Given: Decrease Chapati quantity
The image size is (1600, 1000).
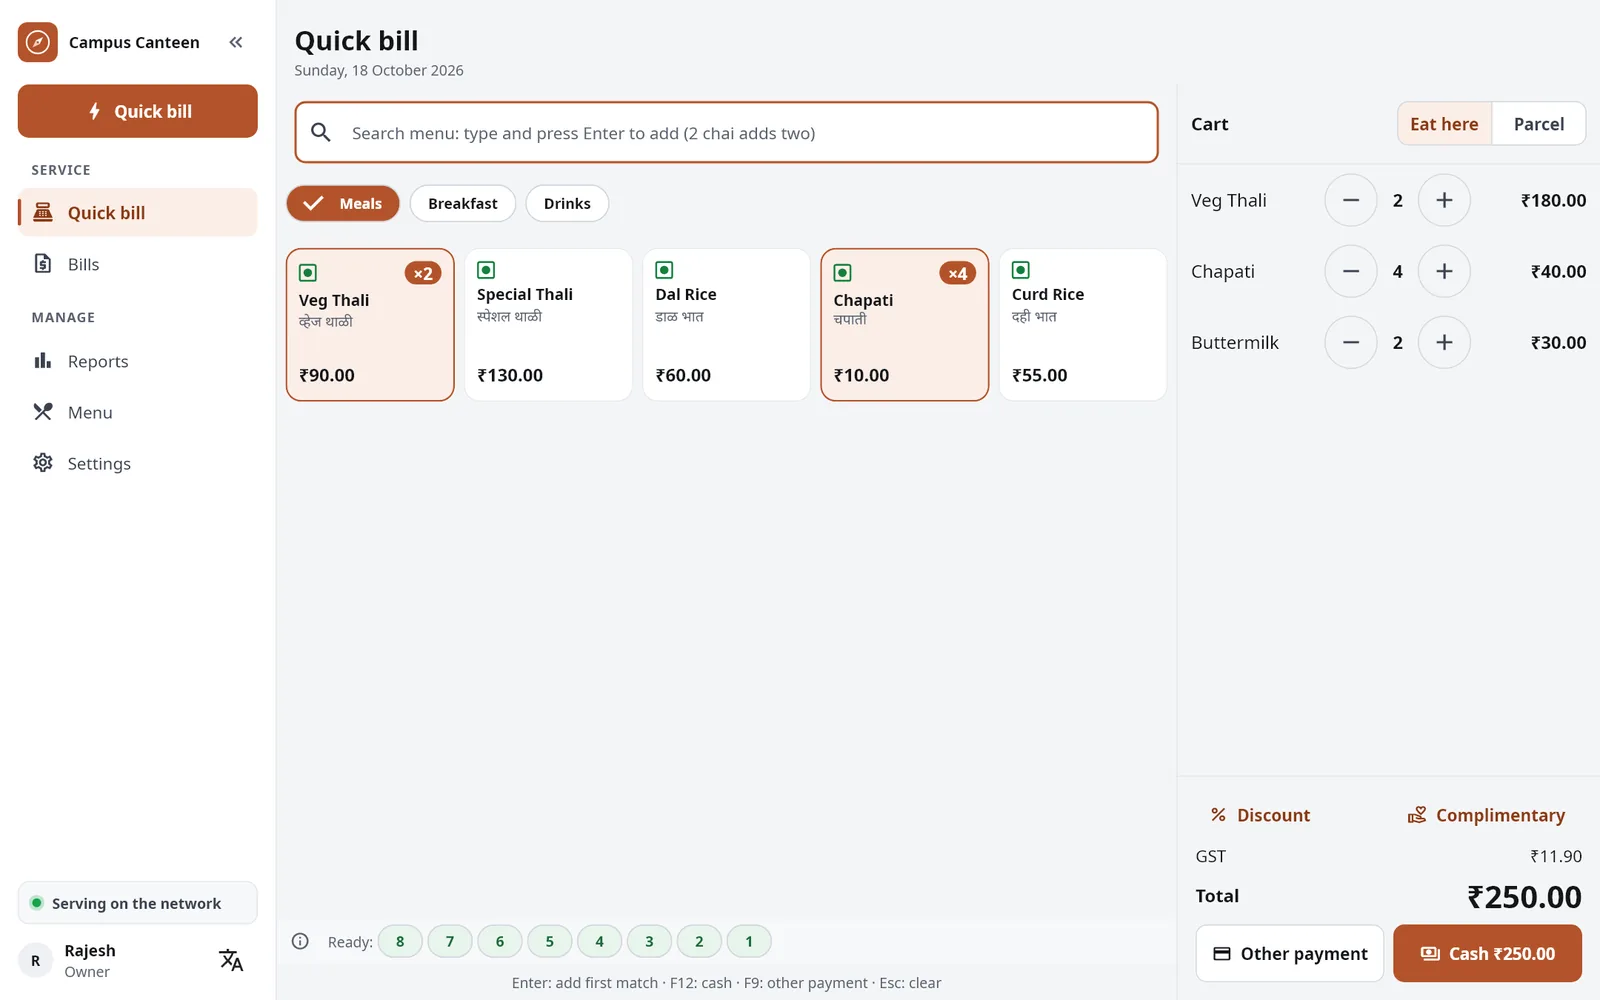Looking at the screenshot, I should click(1351, 271).
